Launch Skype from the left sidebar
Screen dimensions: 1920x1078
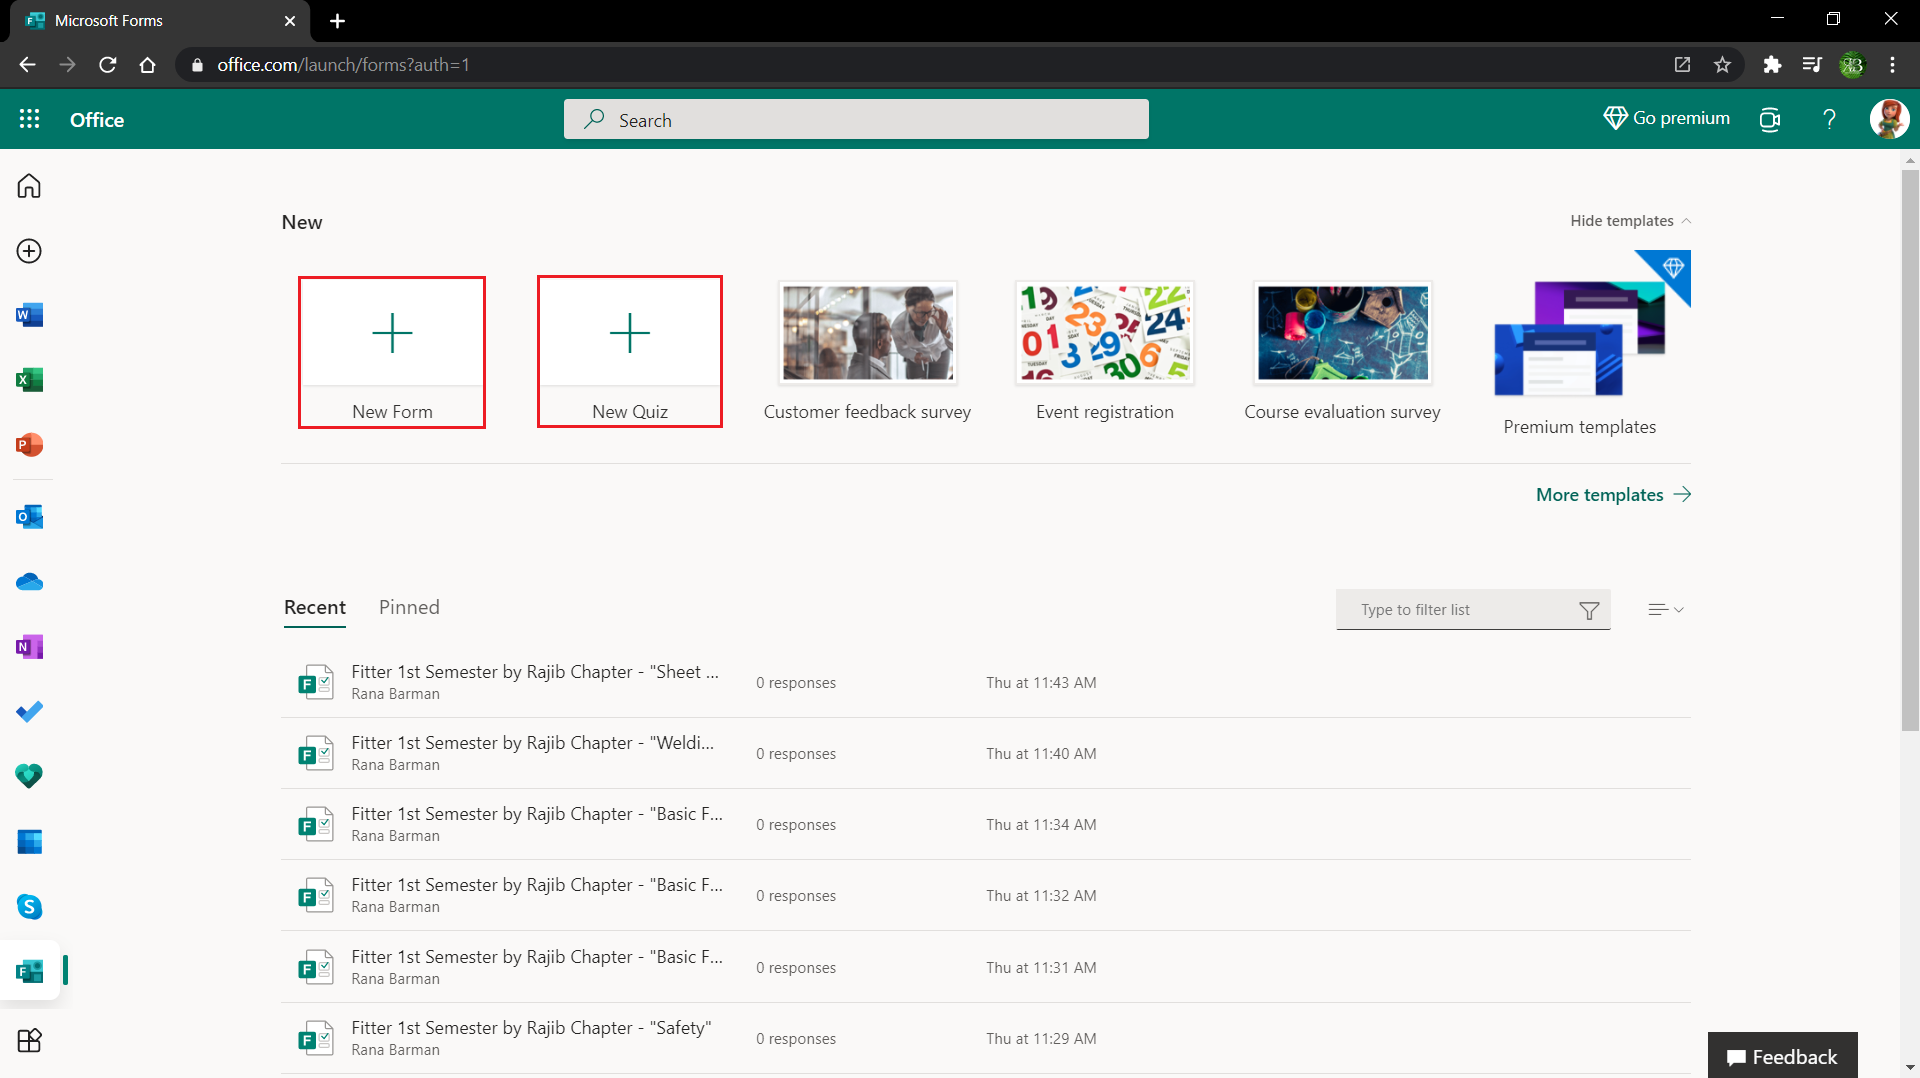29,907
